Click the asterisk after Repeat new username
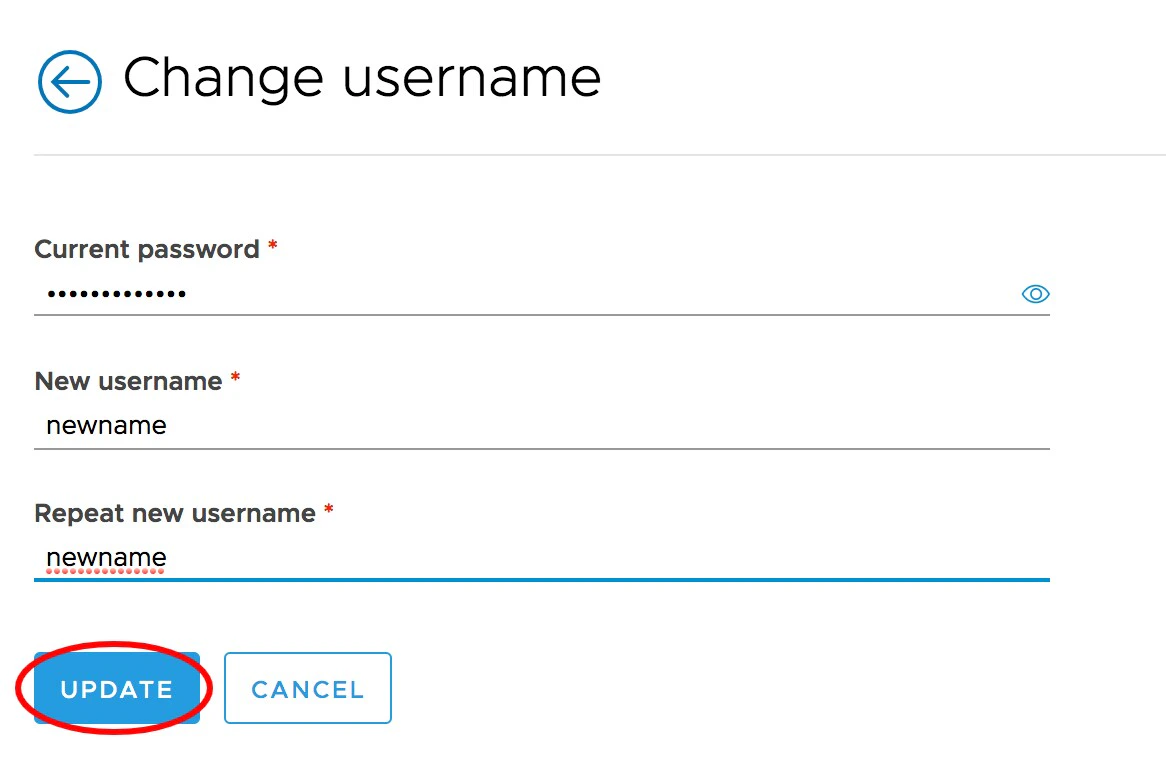 tap(328, 511)
